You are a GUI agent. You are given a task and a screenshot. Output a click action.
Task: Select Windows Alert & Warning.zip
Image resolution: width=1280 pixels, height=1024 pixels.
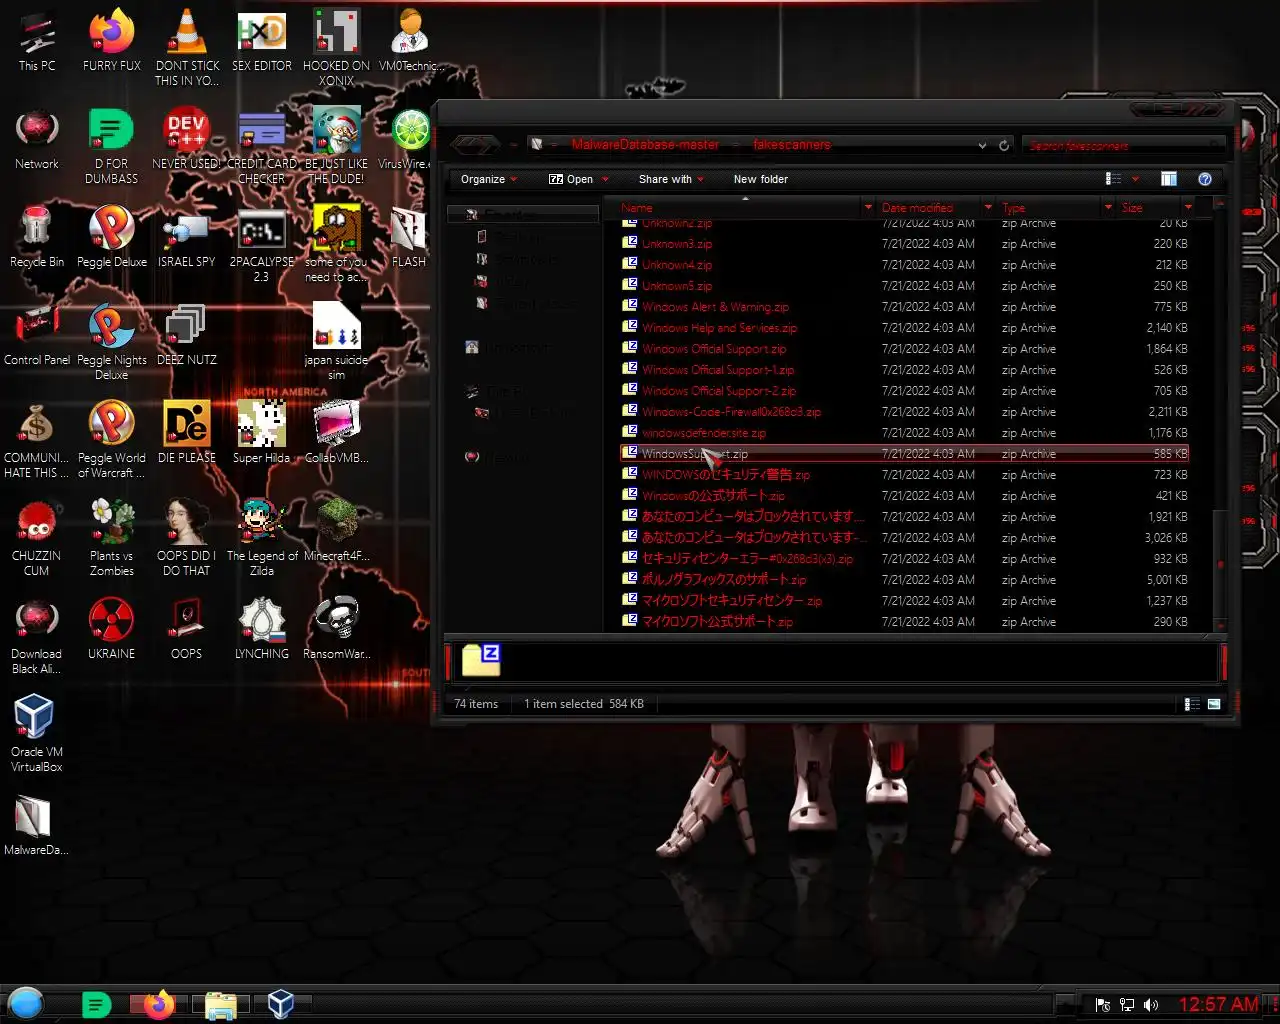(x=905, y=307)
